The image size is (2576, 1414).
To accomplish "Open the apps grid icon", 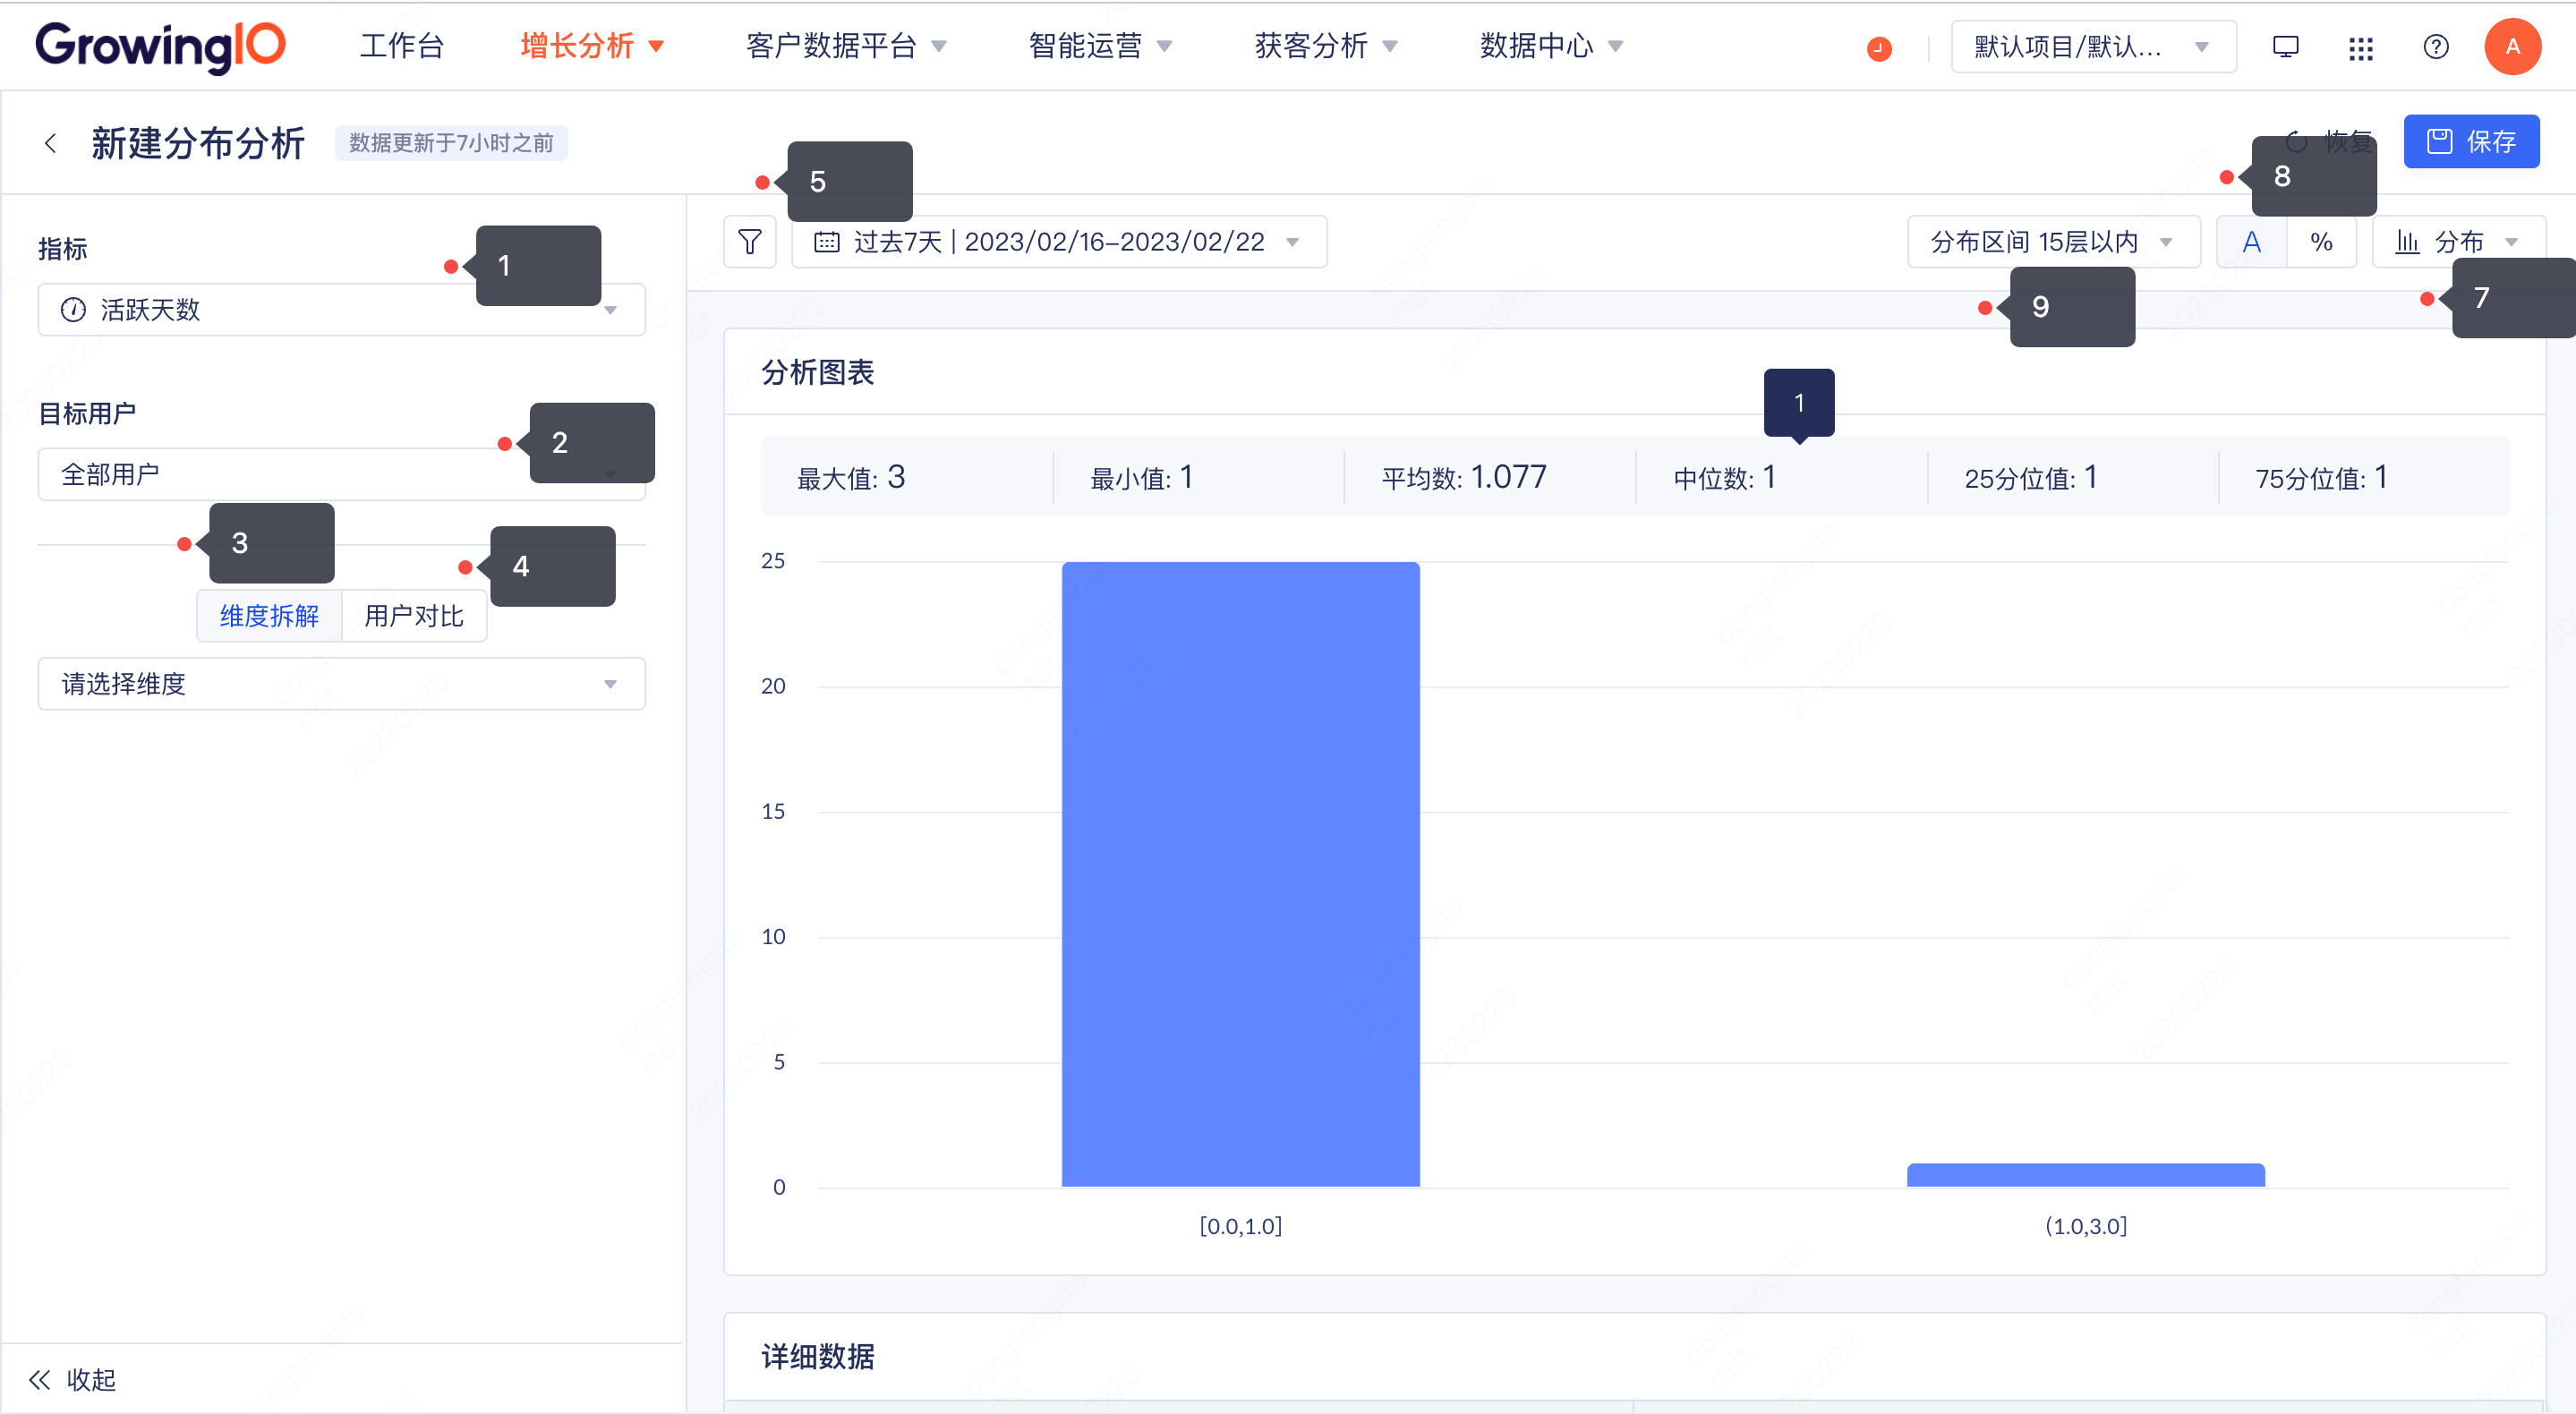I will pos(2361,47).
